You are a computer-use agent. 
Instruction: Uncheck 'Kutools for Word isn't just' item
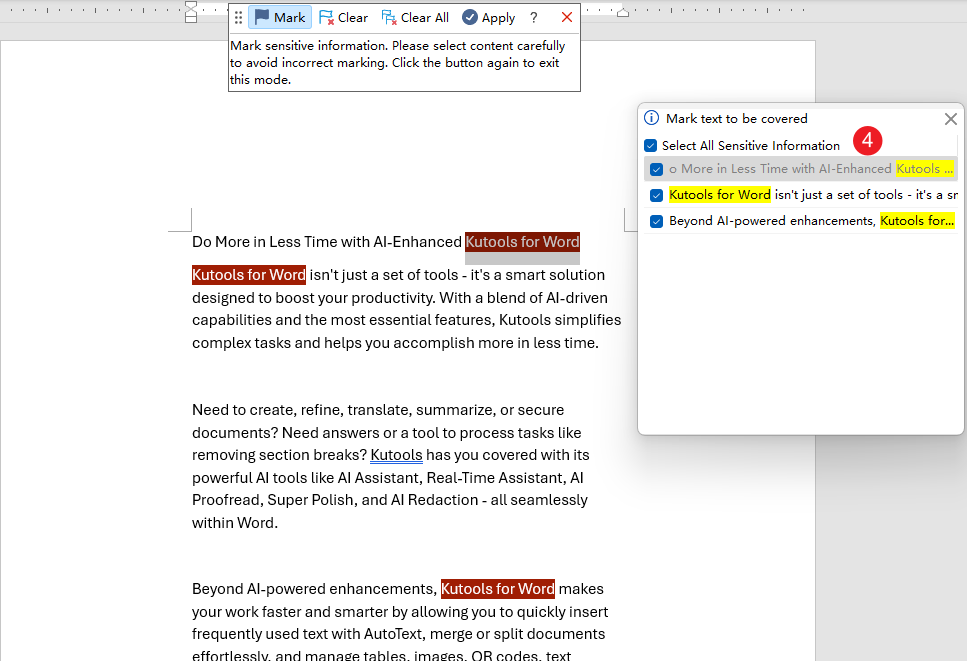tap(657, 195)
